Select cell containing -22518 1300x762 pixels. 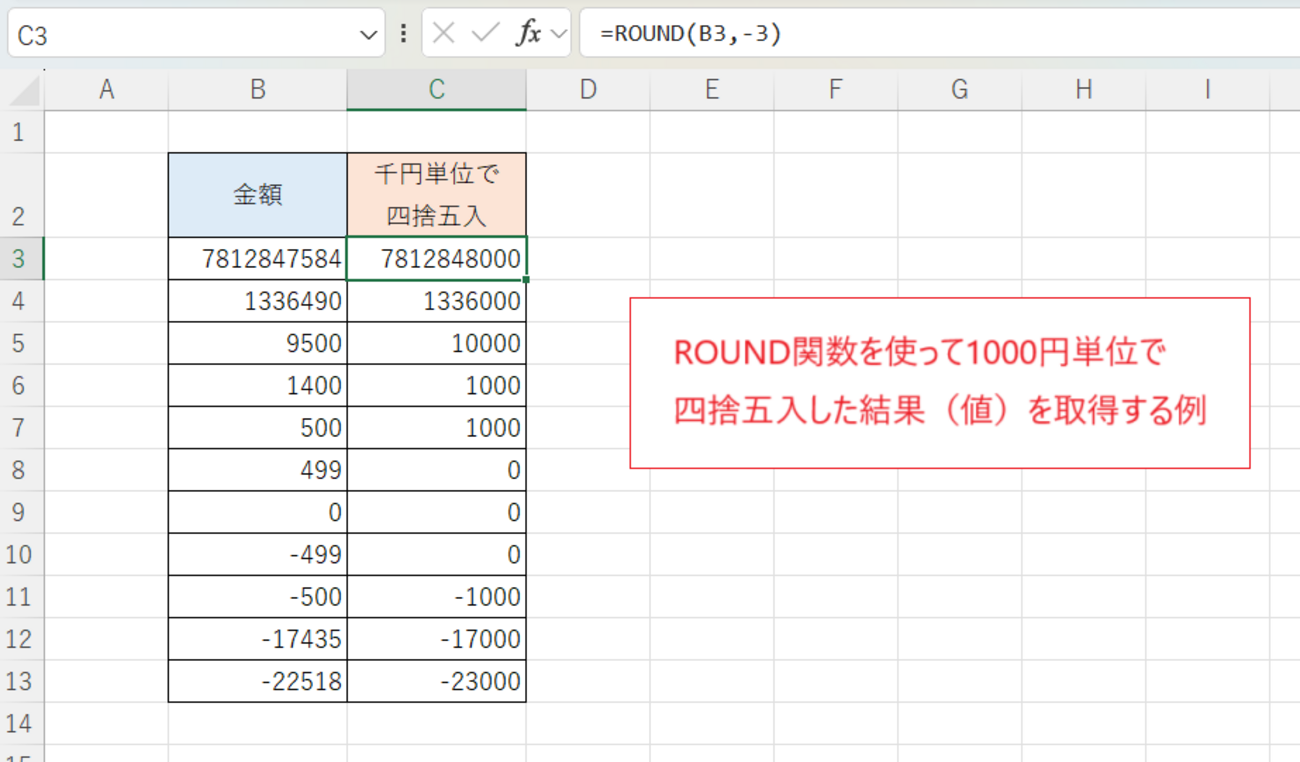click(258, 681)
